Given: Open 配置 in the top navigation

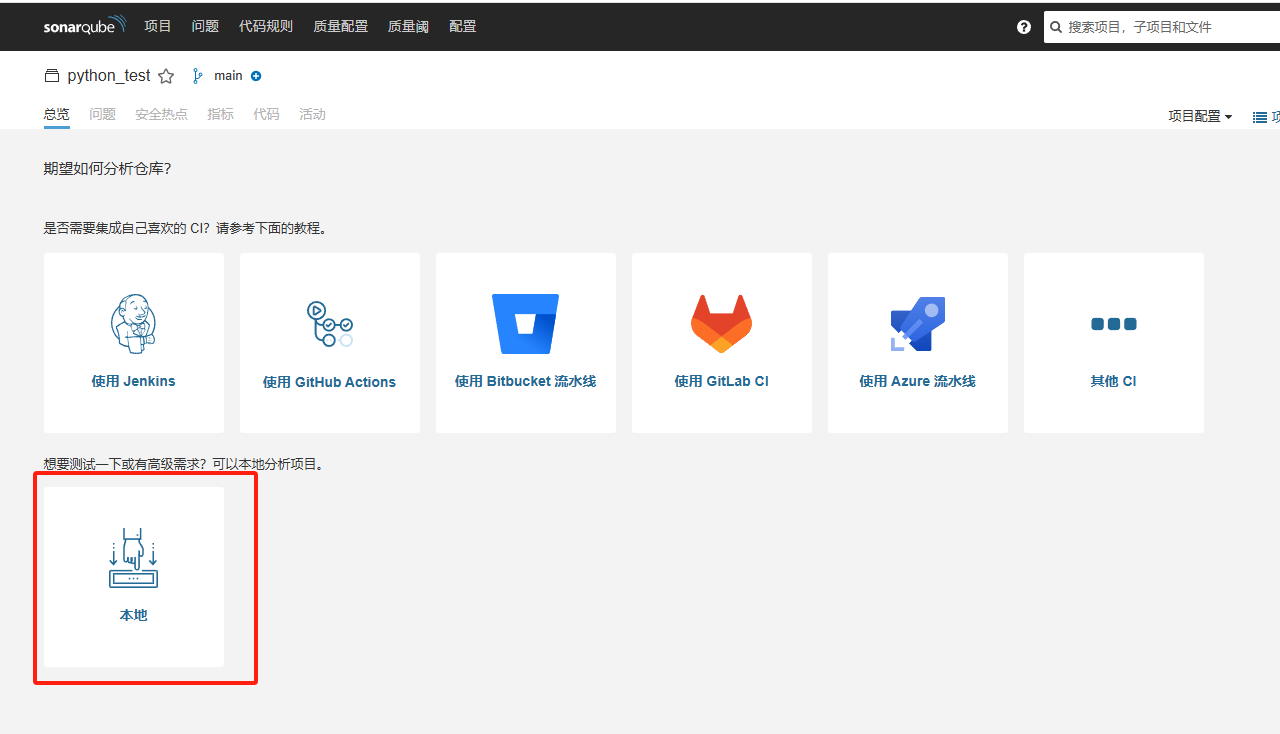Looking at the screenshot, I should click(463, 26).
